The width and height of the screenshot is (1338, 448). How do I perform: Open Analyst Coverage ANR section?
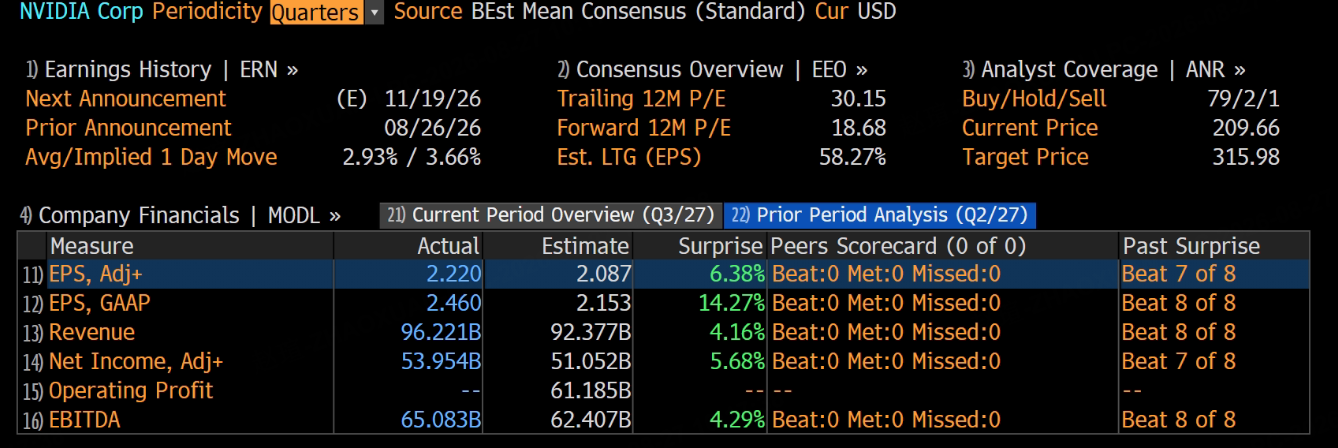pos(1104,70)
